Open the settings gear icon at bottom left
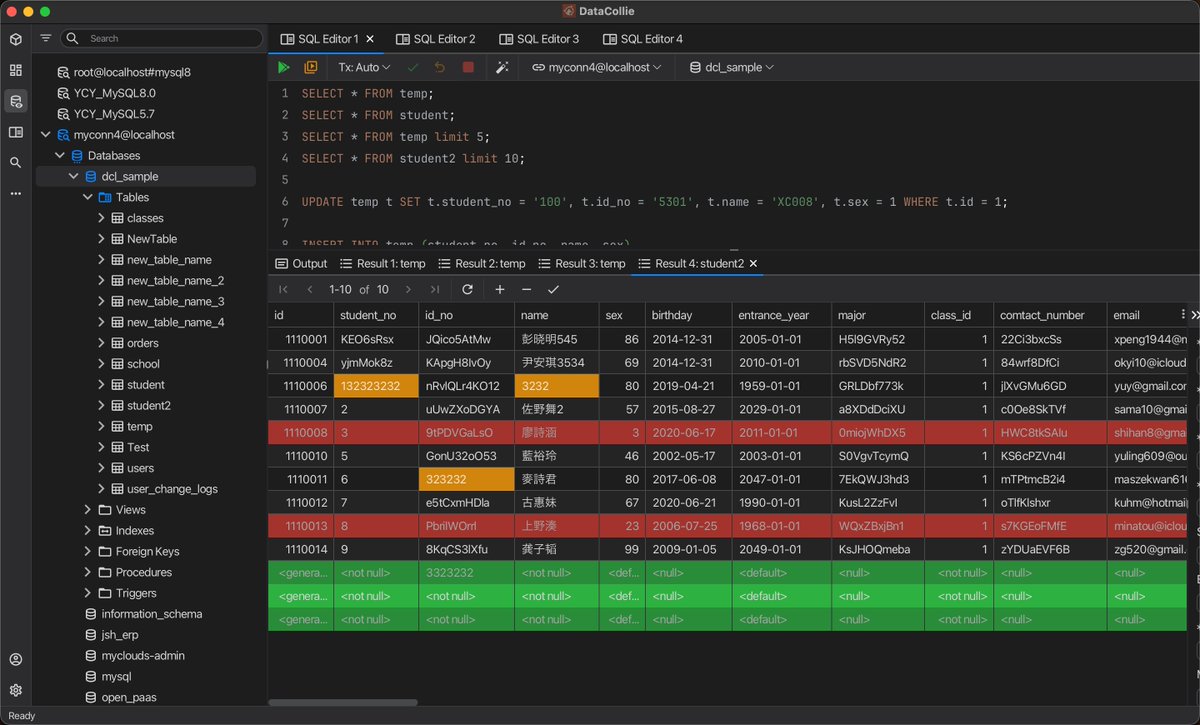This screenshot has width=1200, height=725. [15, 690]
